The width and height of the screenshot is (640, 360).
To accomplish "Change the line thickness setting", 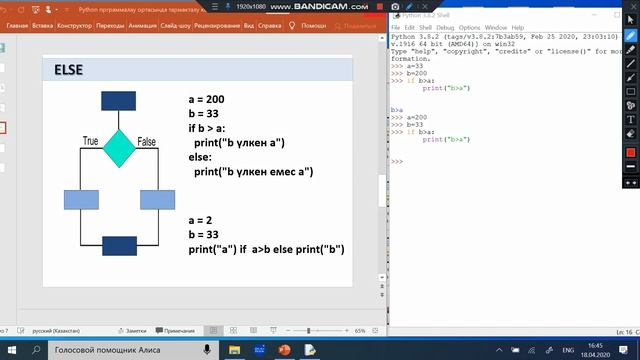I will tap(631, 167).
